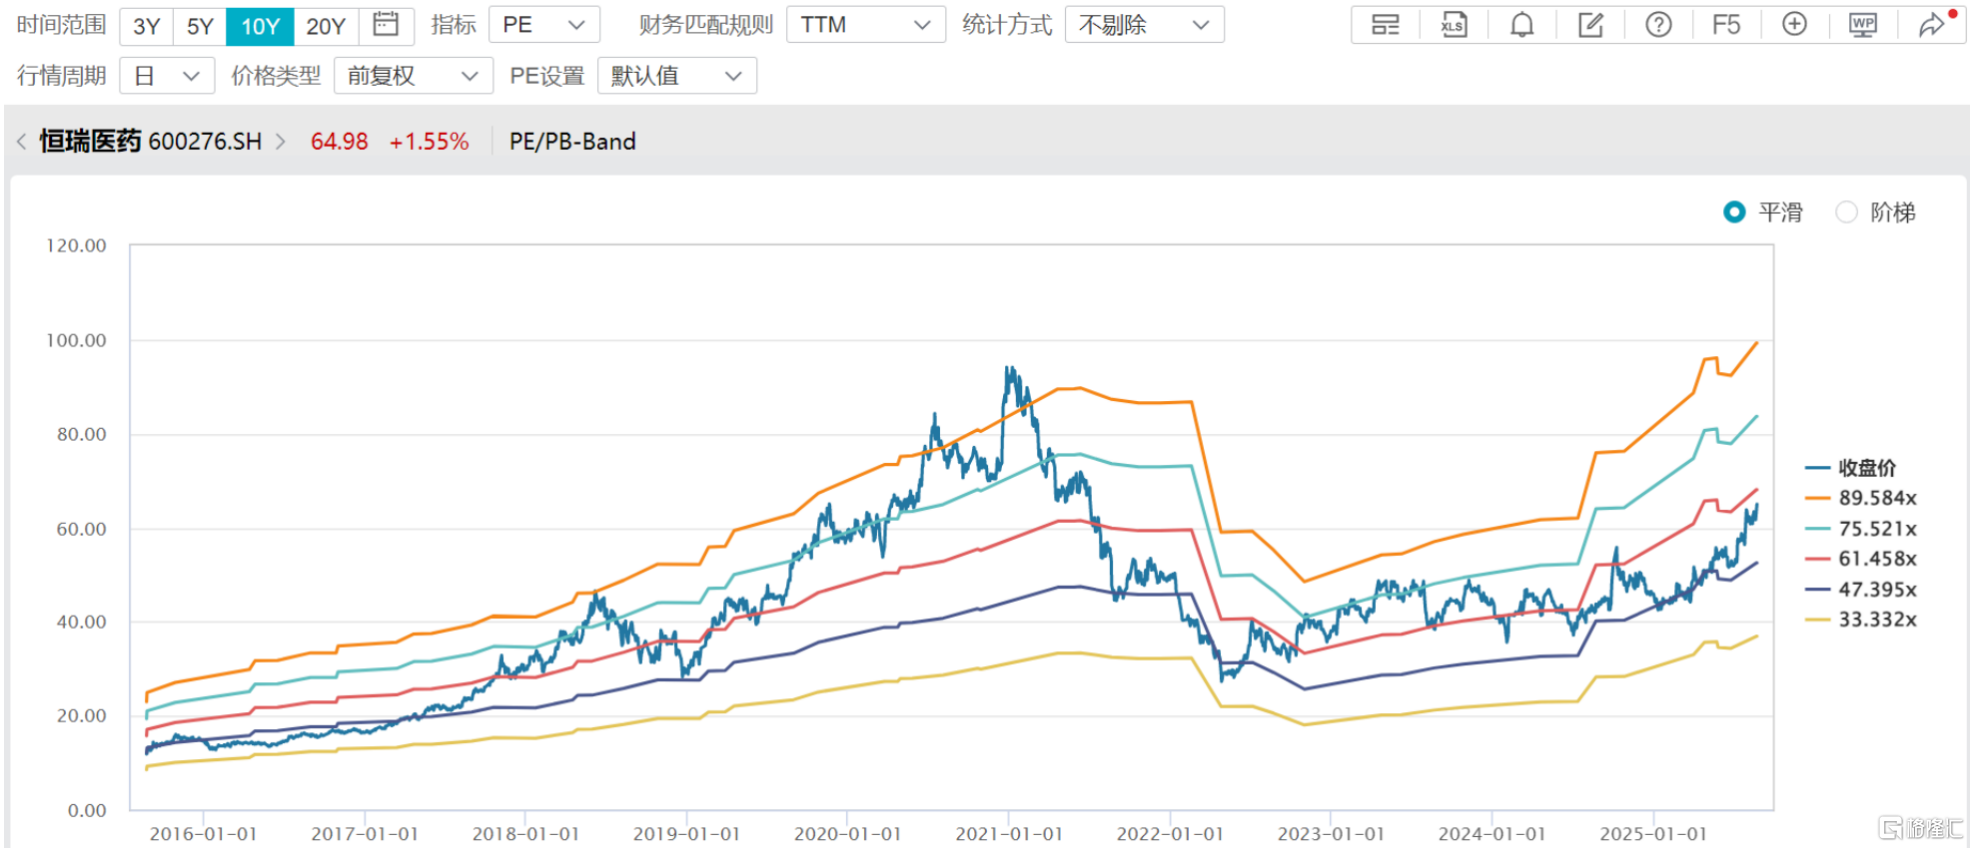Click the 2021-01-01 axis label
The height and width of the screenshot is (848, 1970).
pyautogui.click(x=1009, y=834)
